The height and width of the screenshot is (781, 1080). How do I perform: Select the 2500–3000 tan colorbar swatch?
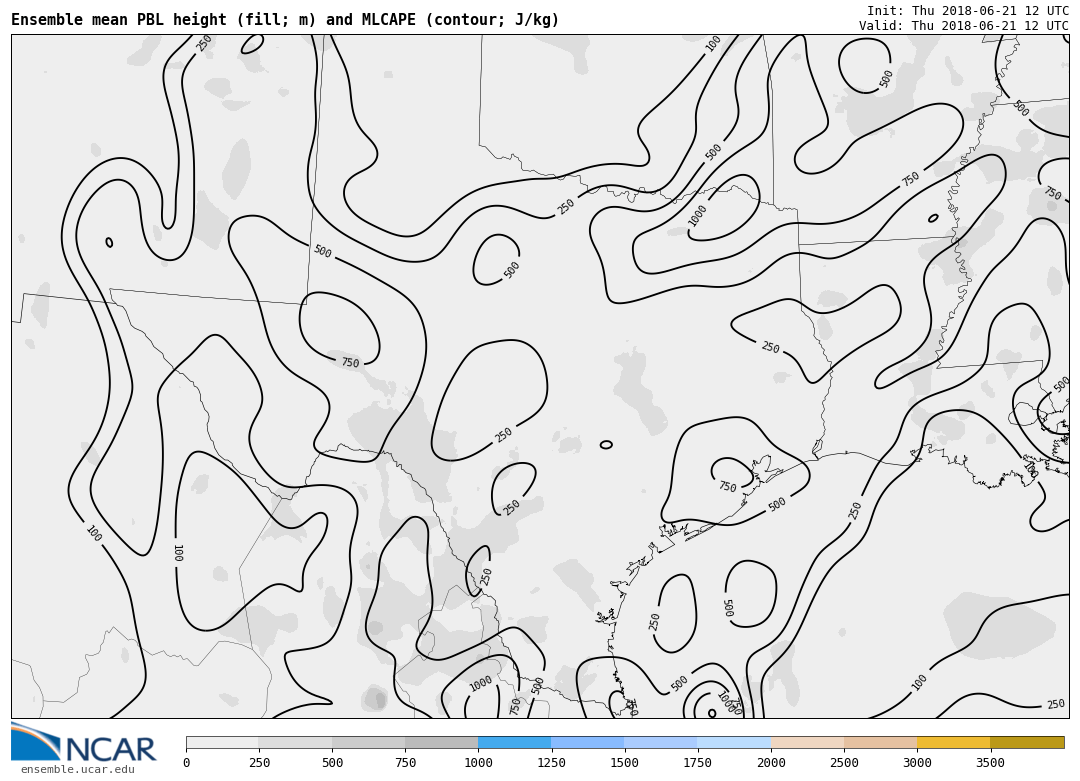[880, 742]
